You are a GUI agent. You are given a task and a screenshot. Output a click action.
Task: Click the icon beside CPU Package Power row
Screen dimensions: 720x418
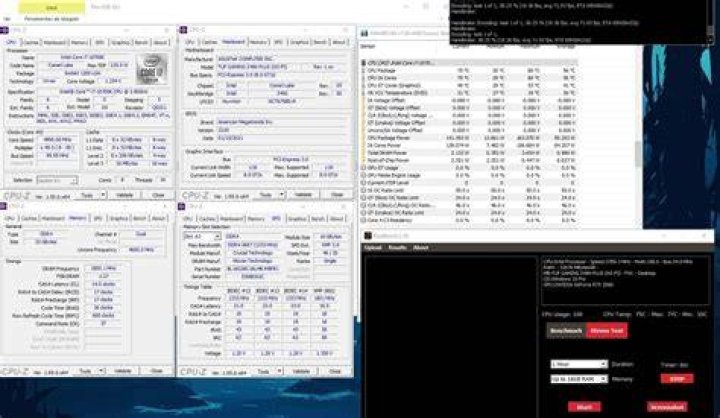click(x=364, y=138)
